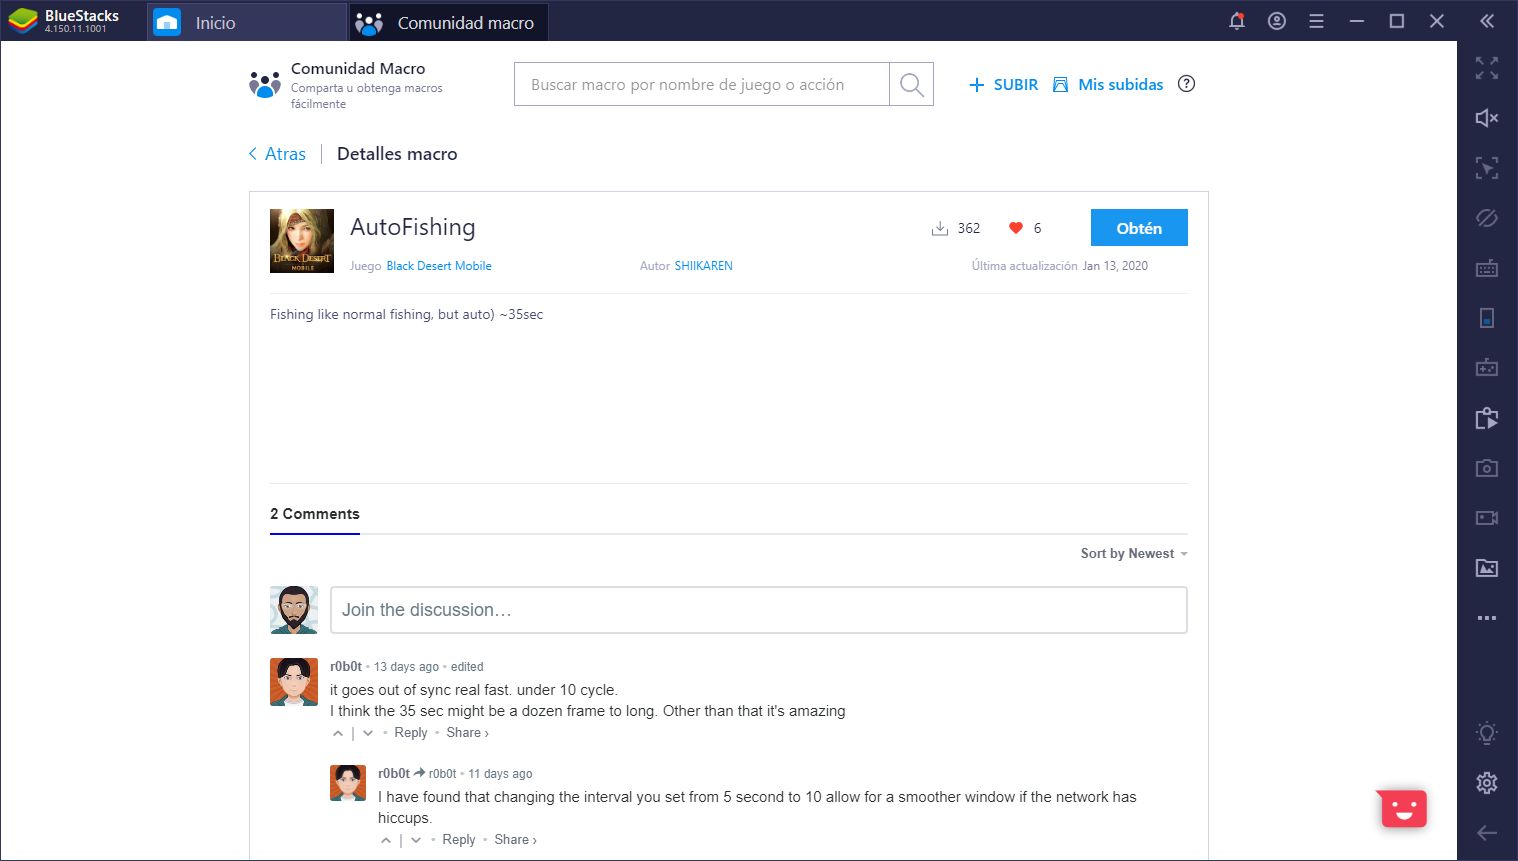The image size is (1518, 861).
Task: Open the hamburger menu in title bar
Action: pos(1317,21)
